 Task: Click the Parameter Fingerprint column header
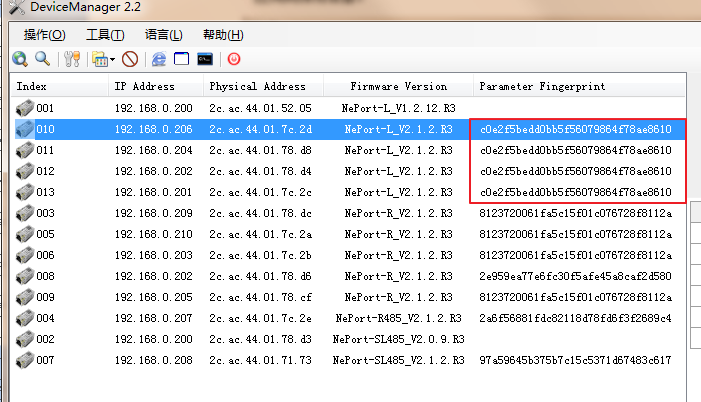[x=541, y=86]
